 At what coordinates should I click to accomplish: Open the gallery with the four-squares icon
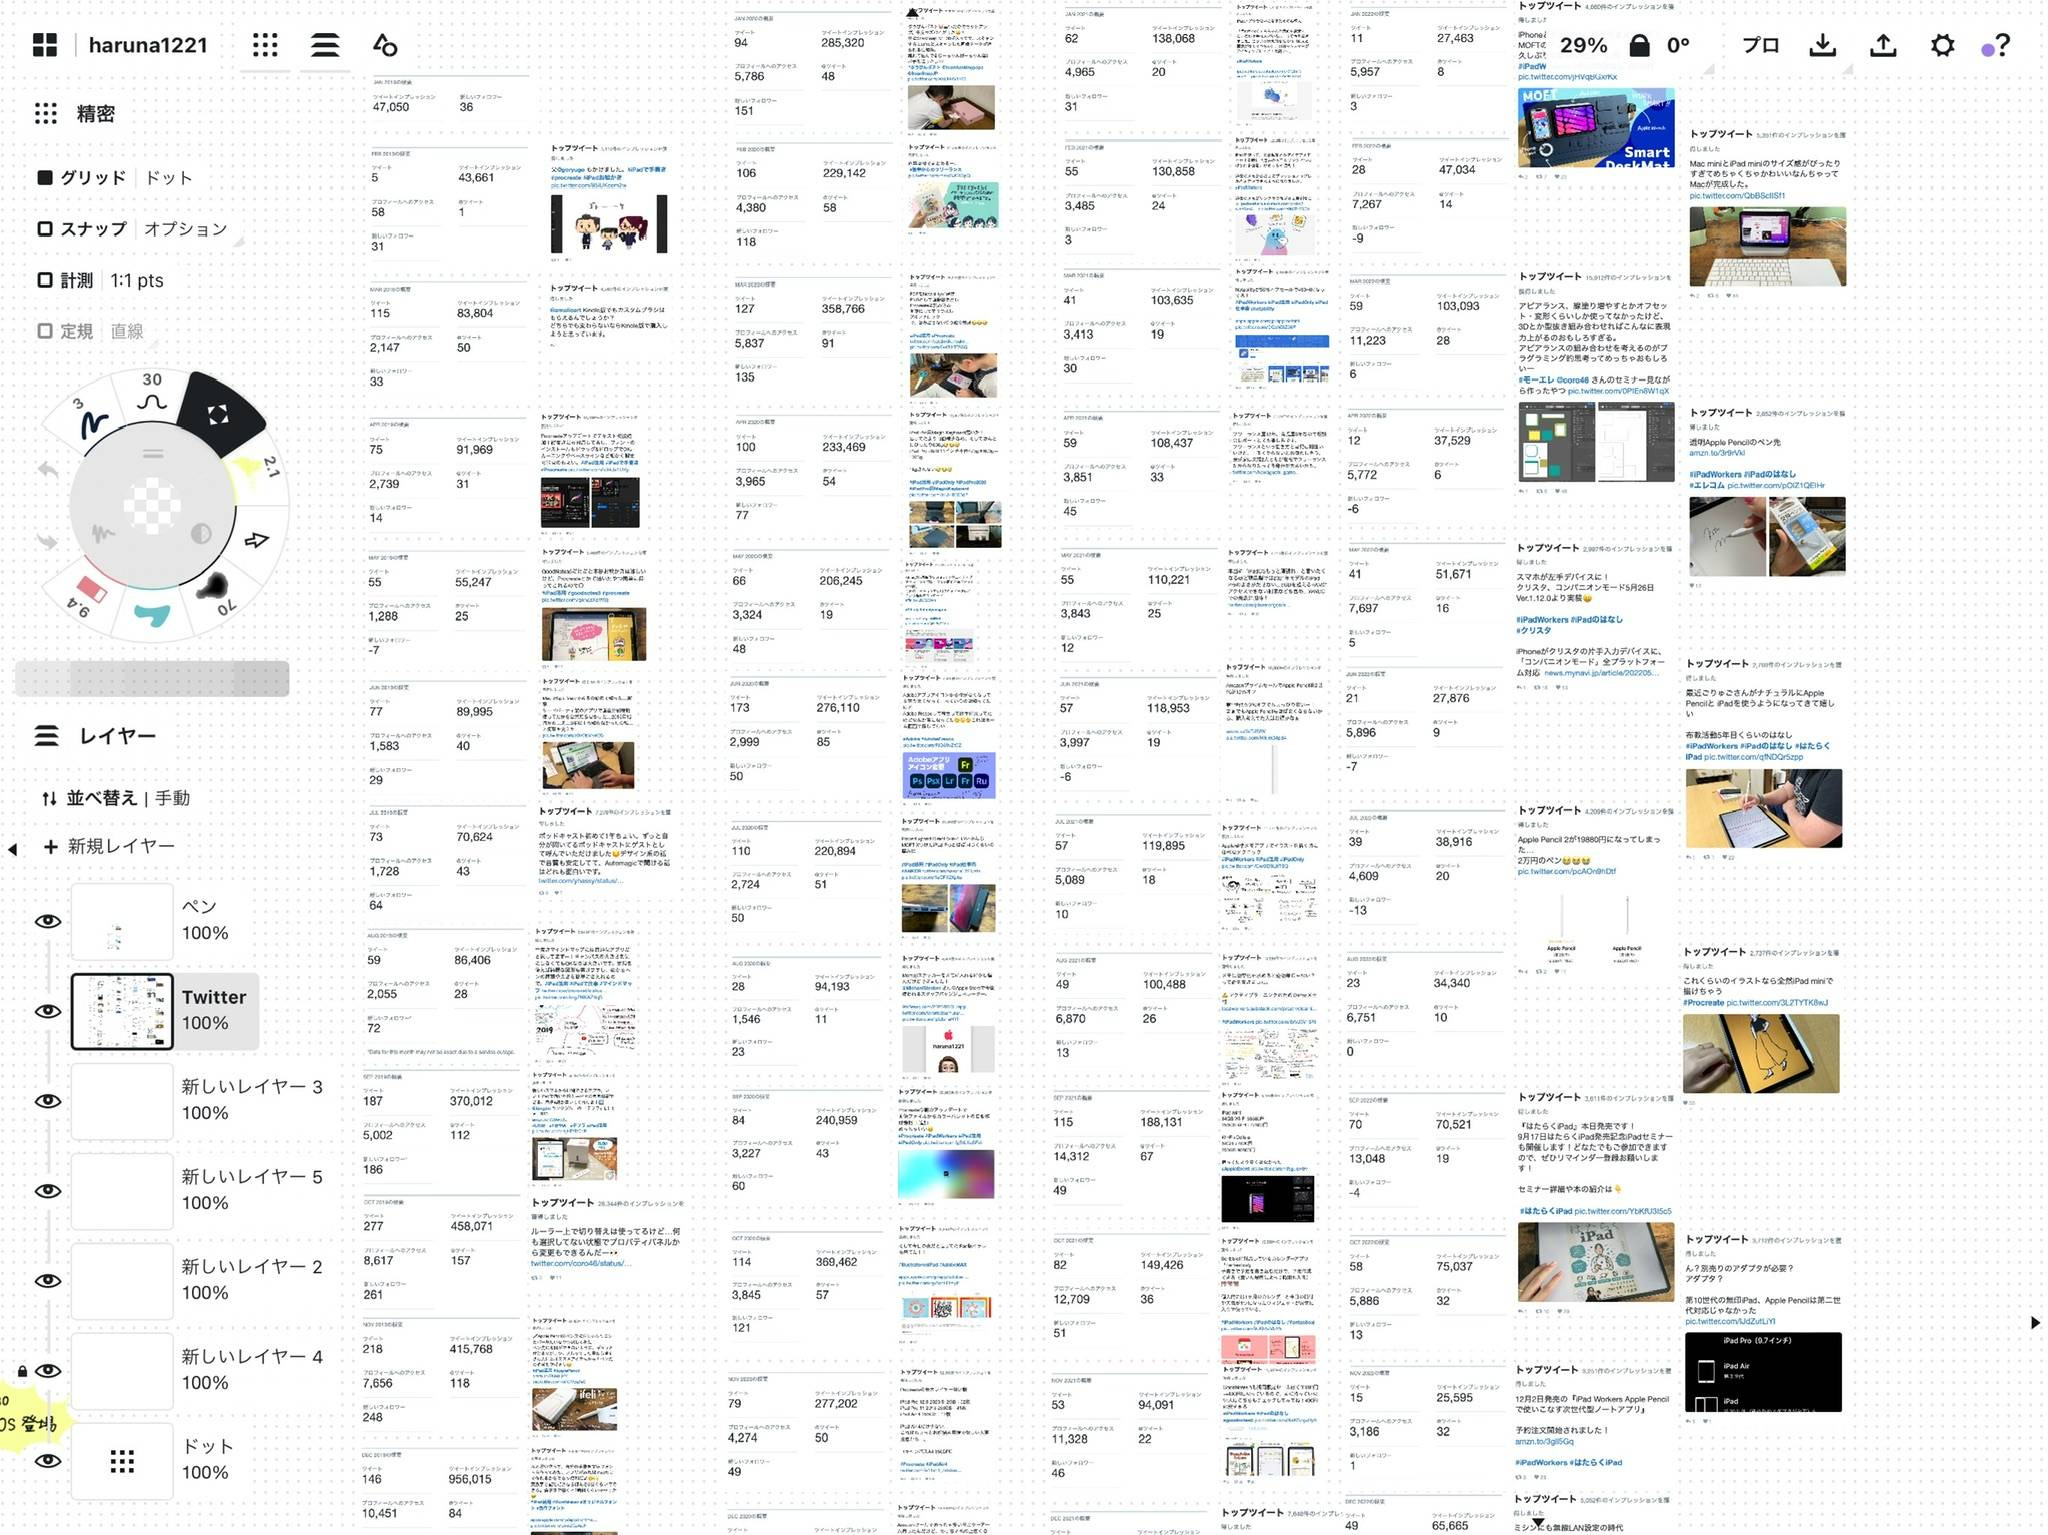click(x=45, y=45)
